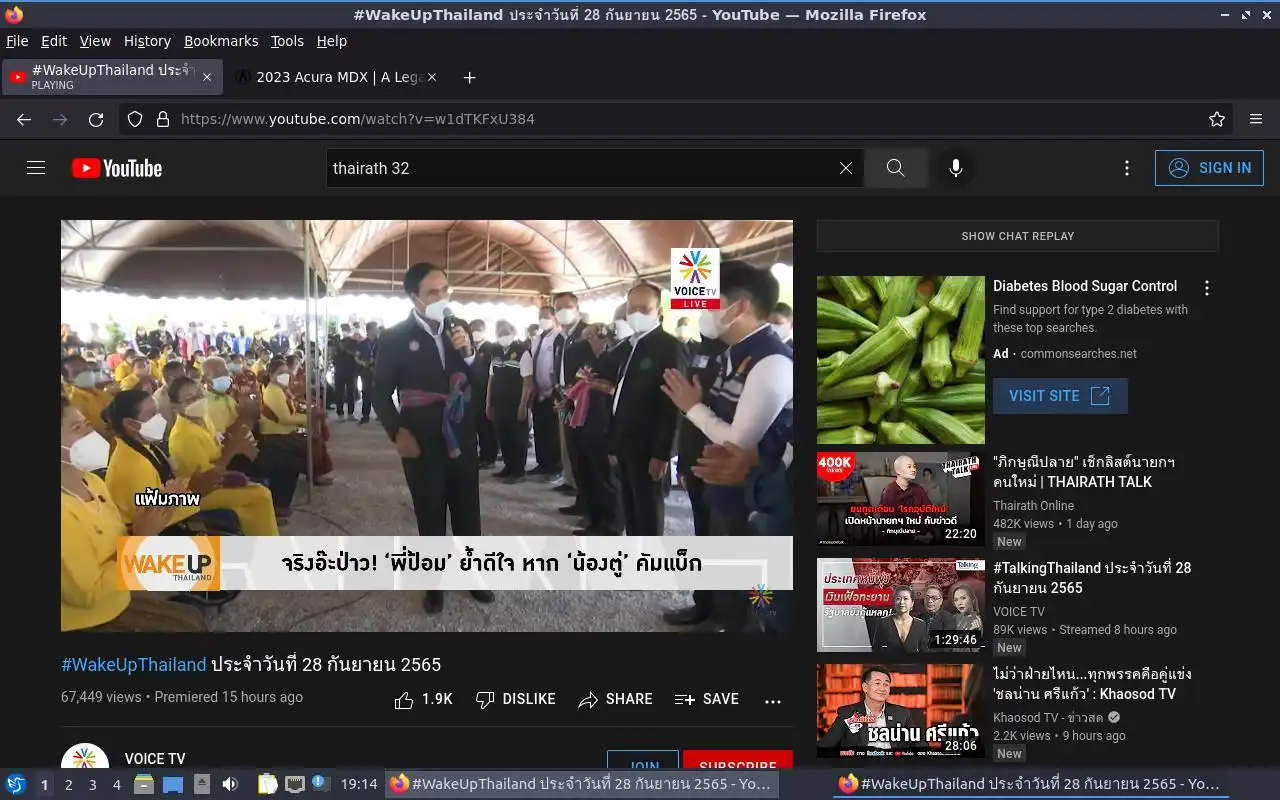1280x800 pixels.
Task: Switch to the 2023 Acura MDX tab
Action: click(338, 77)
